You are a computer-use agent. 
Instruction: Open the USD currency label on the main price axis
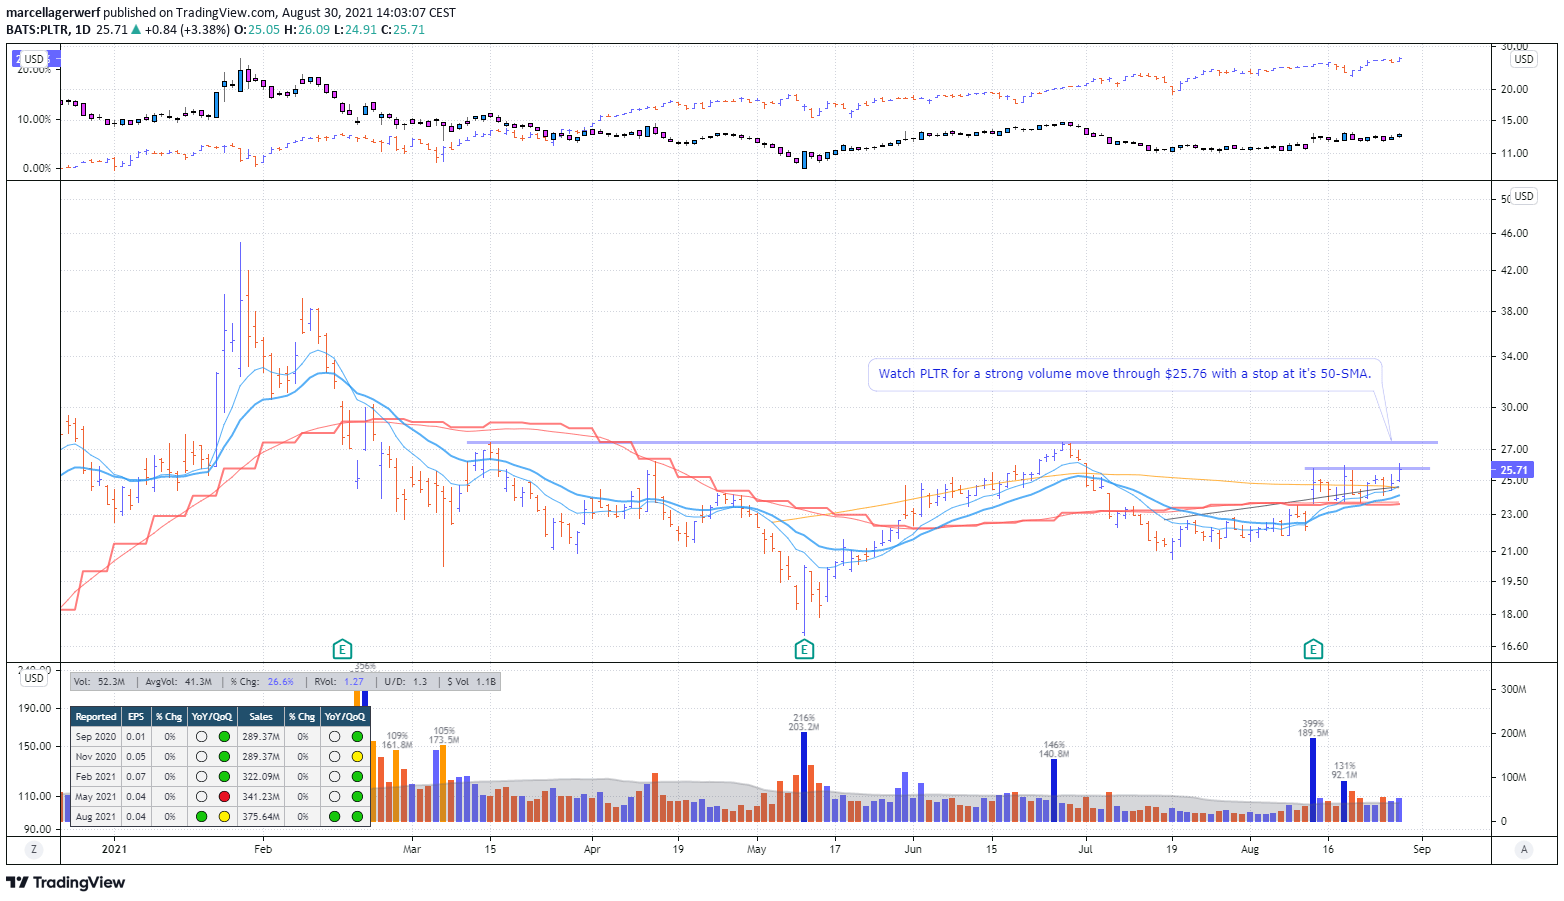tap(1524, 196)
